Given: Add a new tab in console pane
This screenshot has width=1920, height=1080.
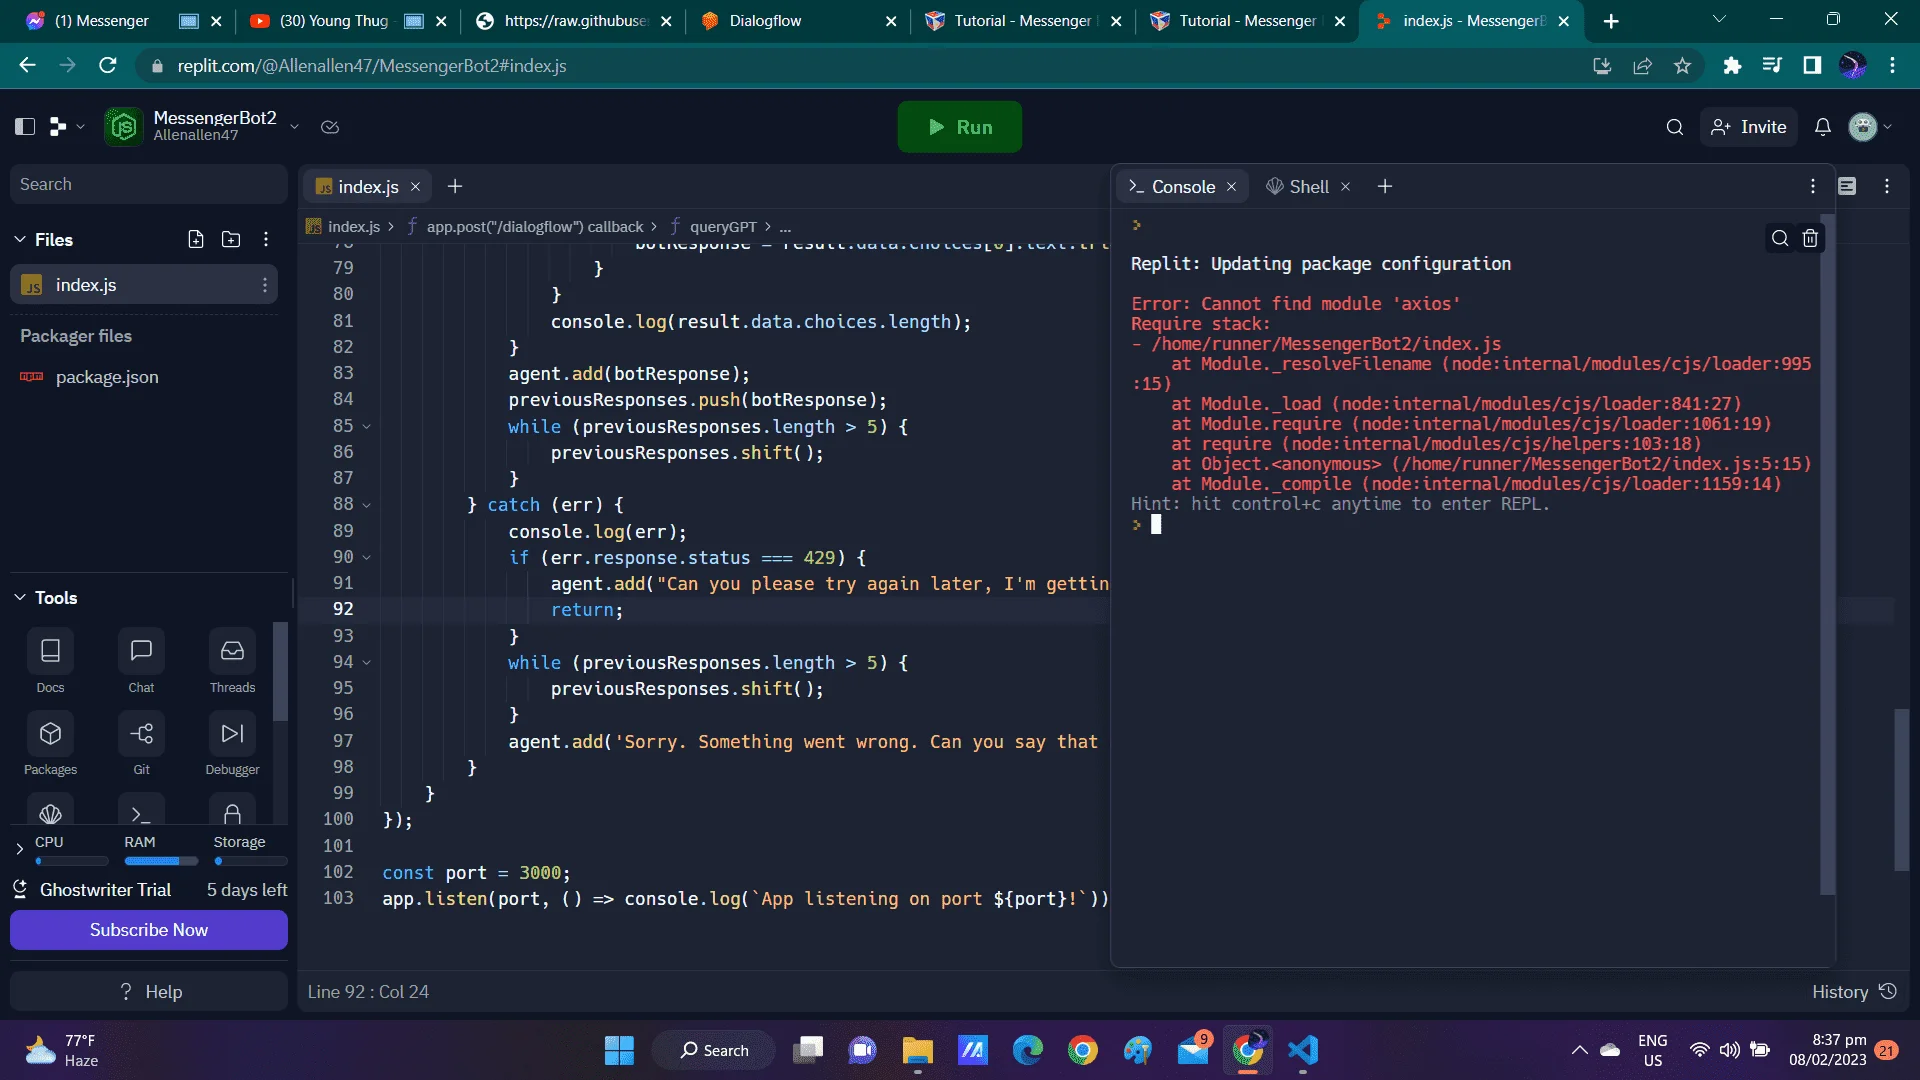Looking at the screenshot, I should [1385, 186].
